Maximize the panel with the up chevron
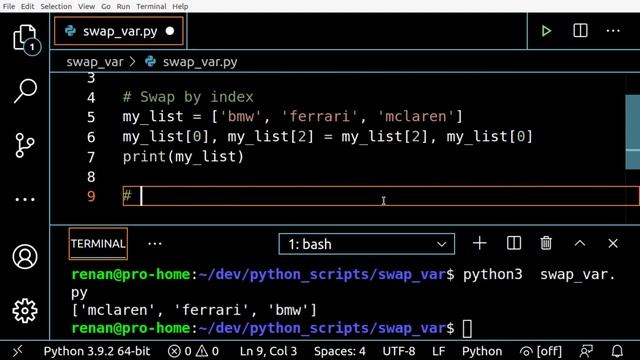640x360 pixels. tap(580, 243)
